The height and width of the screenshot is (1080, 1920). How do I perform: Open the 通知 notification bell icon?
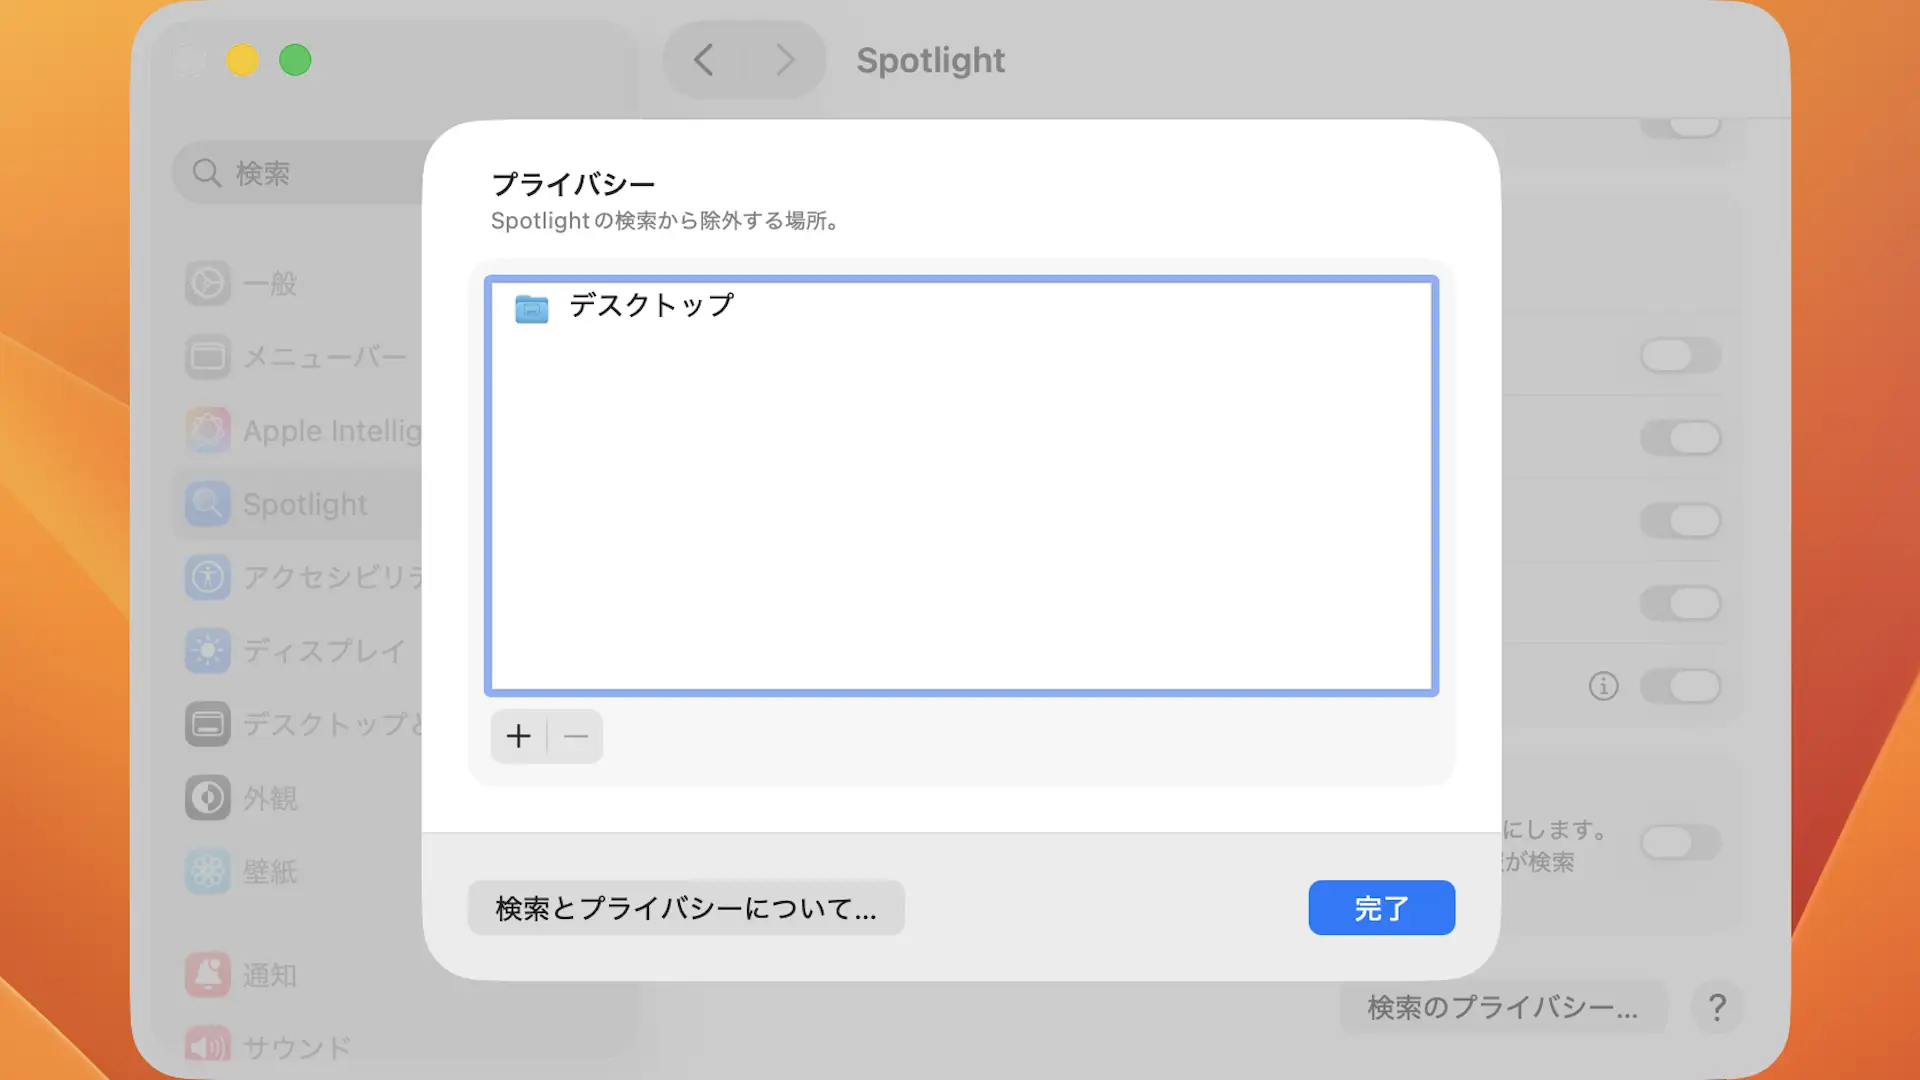click(x=207, y=975)
